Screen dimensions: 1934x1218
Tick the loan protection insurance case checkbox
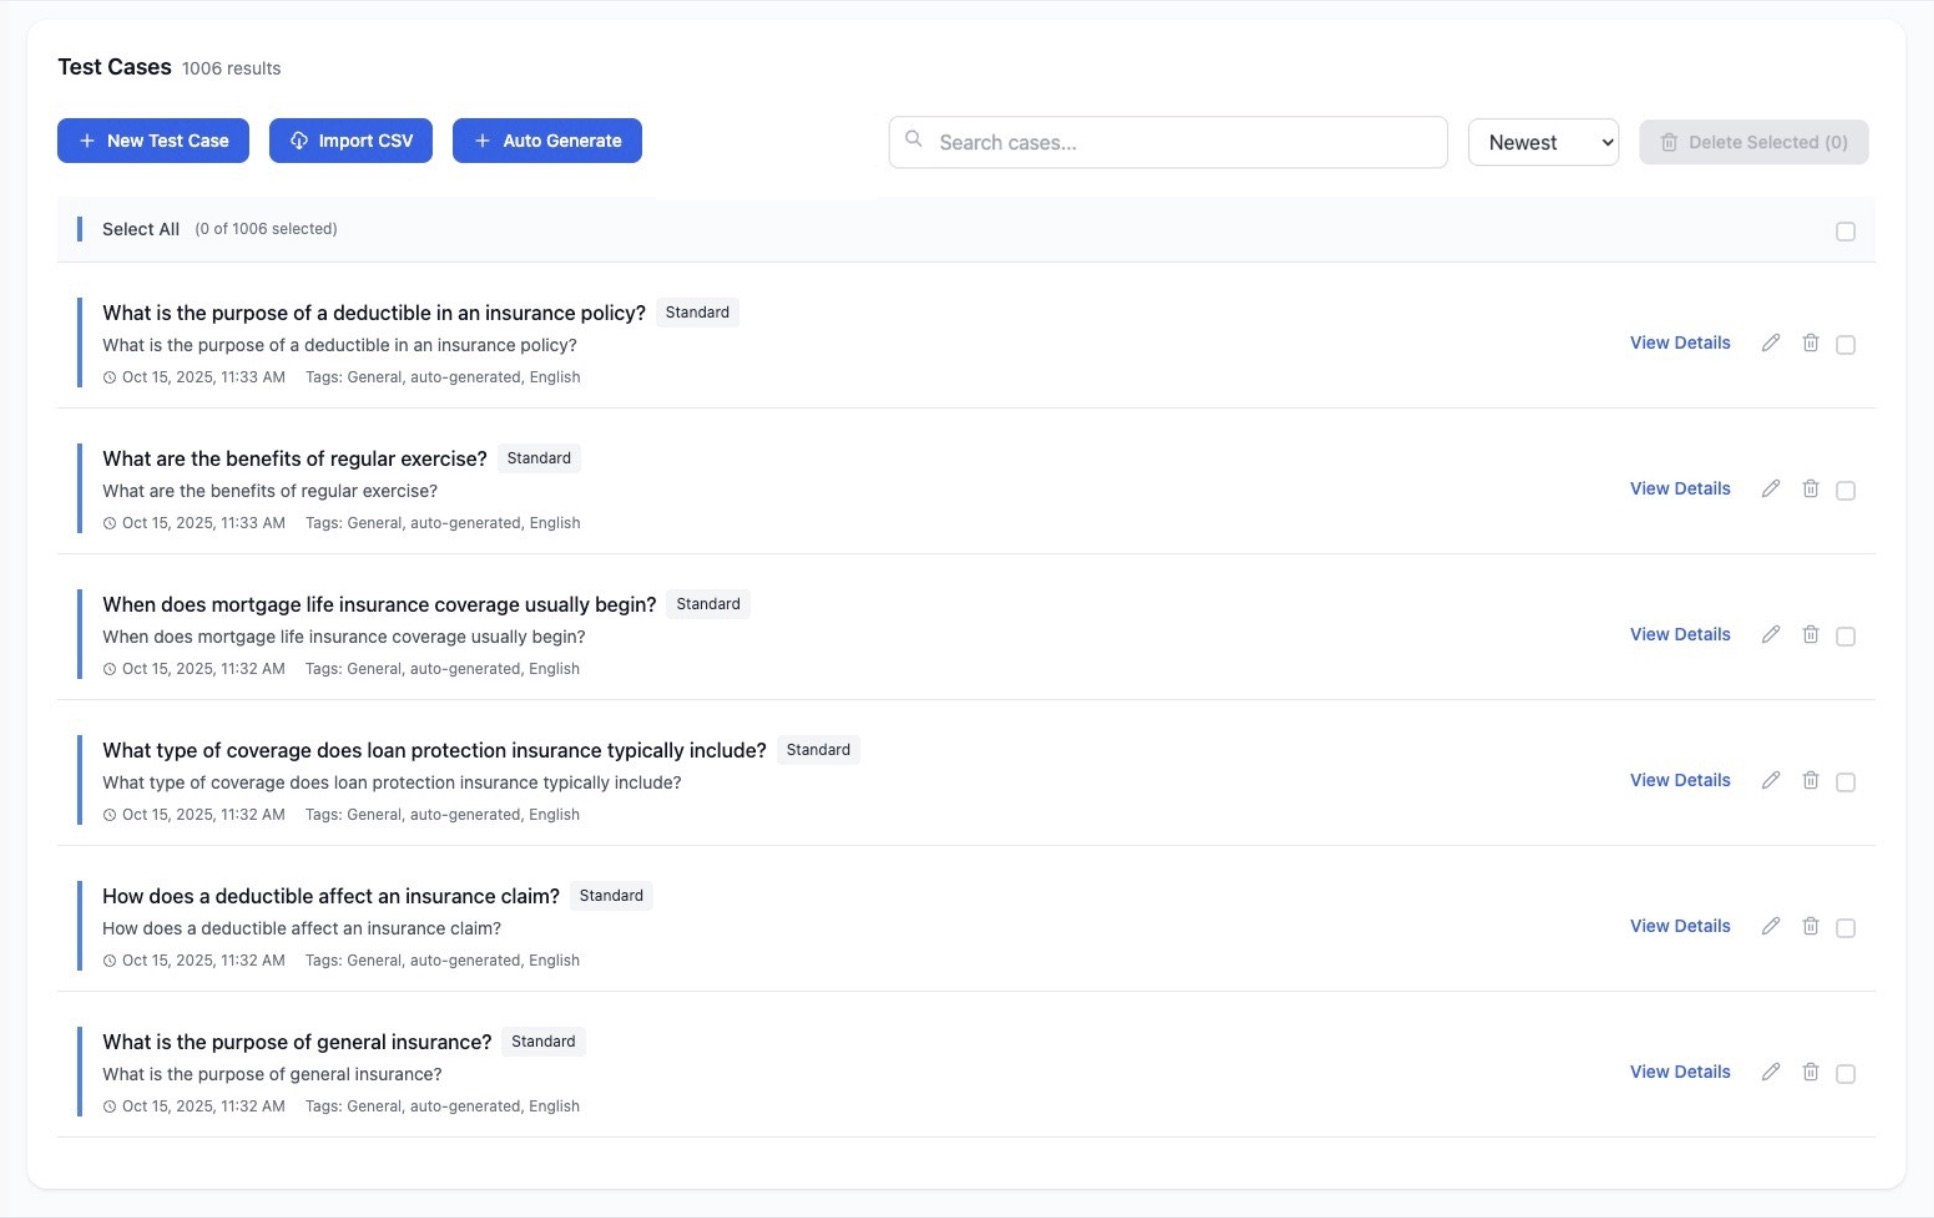(1845, 782)
